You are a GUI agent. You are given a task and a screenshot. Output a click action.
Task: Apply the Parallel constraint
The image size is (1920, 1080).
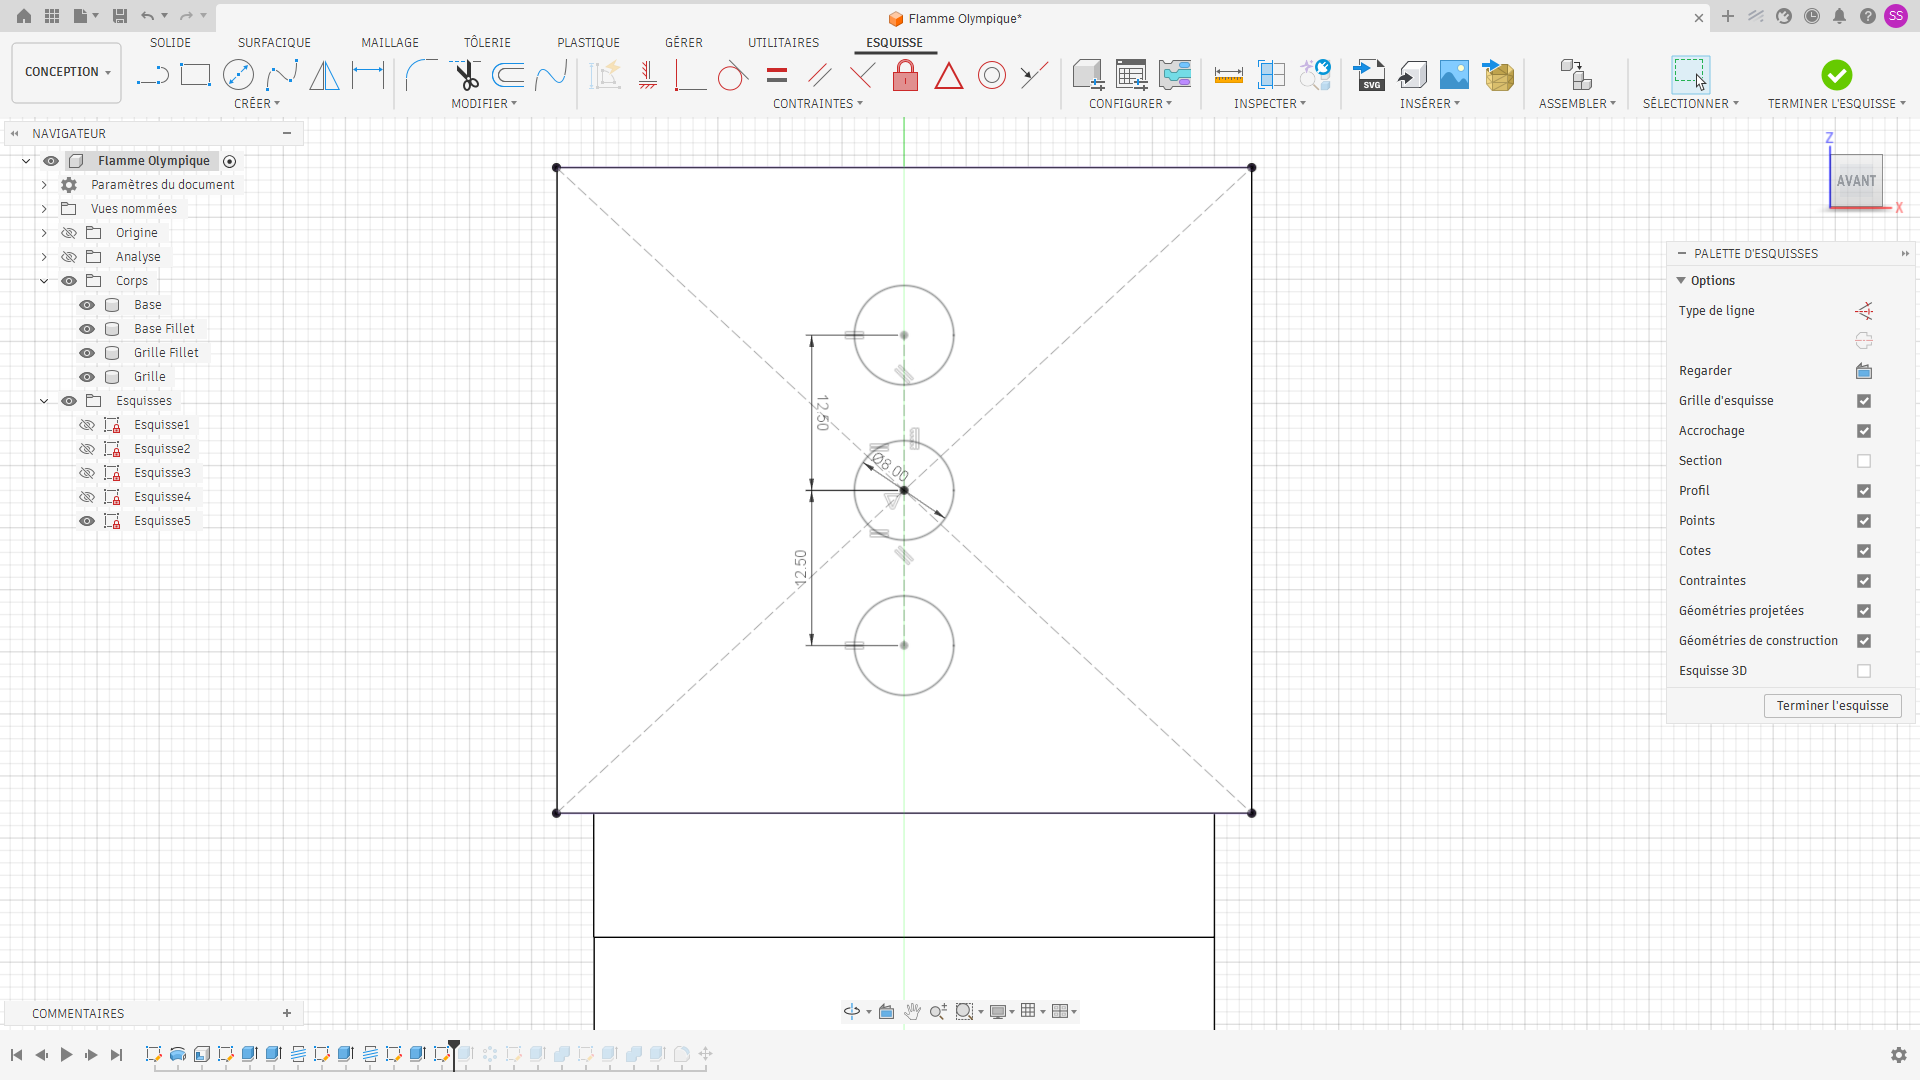click(x=820, y=75)
